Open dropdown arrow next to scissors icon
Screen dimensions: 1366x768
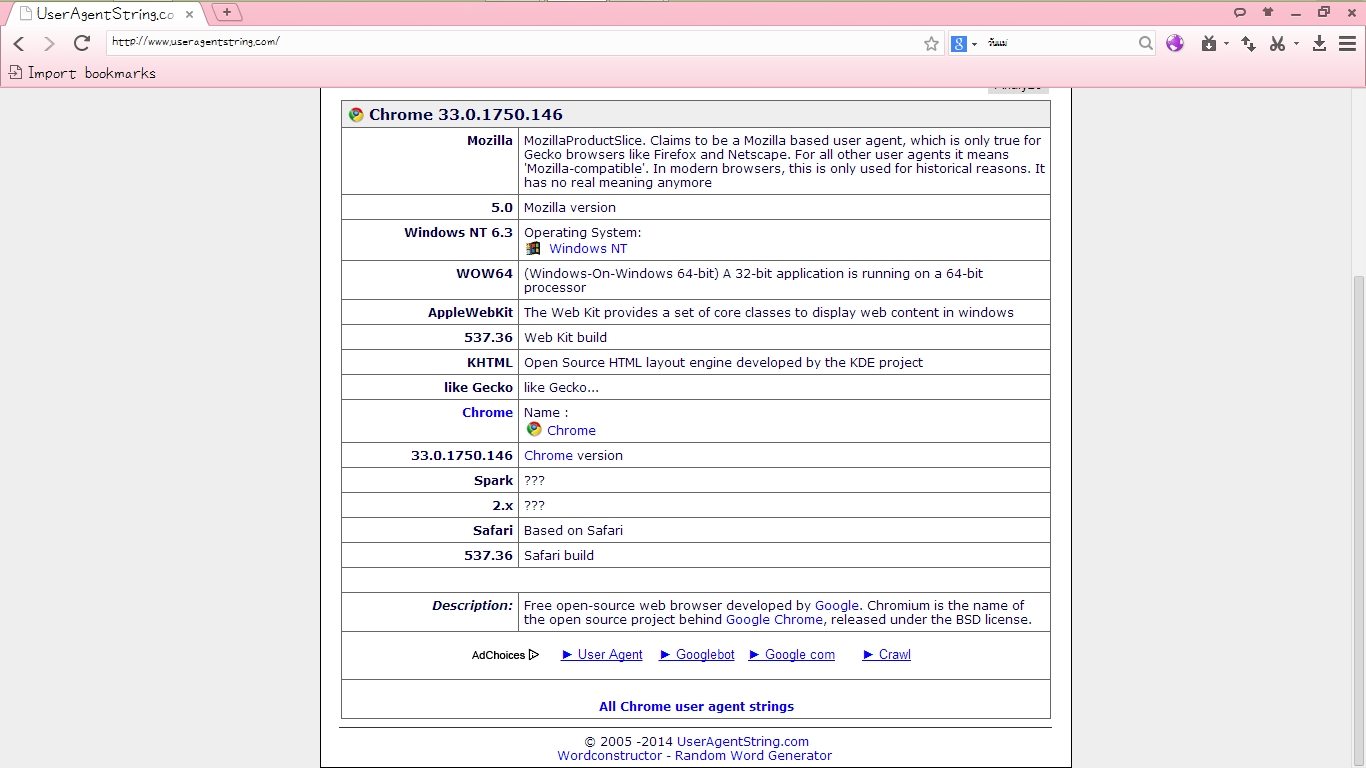click(1297, 44)
